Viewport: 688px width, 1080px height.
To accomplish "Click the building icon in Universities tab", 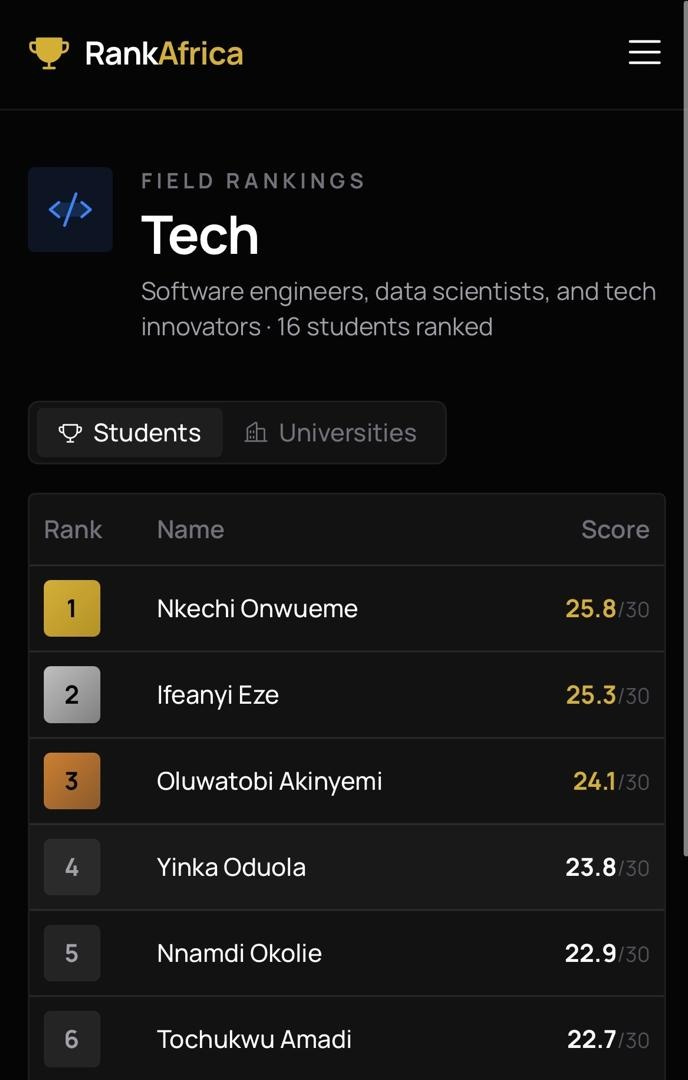I will pos(256,433).
